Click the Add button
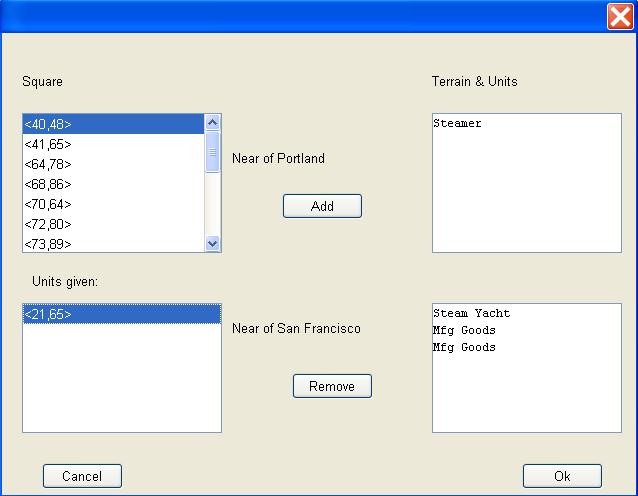The image size is (638, 496). (x=322, y=206)
